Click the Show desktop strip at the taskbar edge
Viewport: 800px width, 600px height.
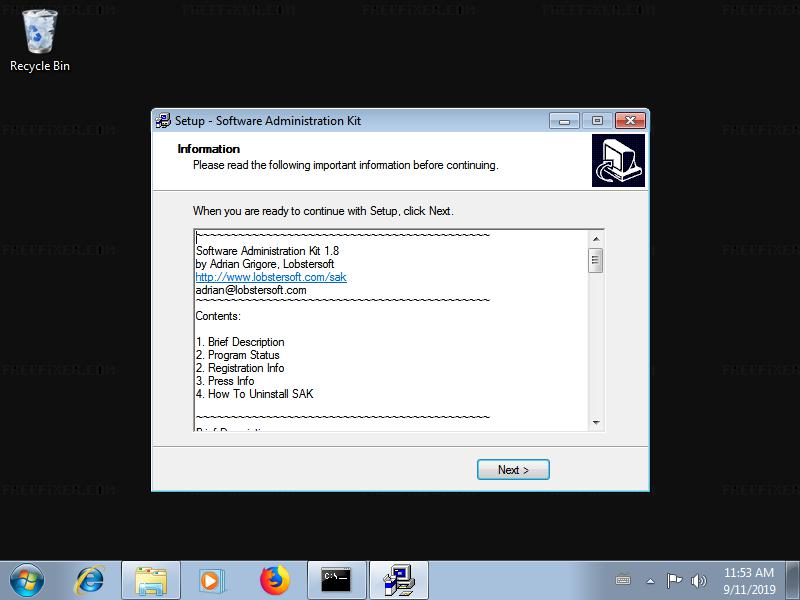pyautogui.click(x=793, y=581)
